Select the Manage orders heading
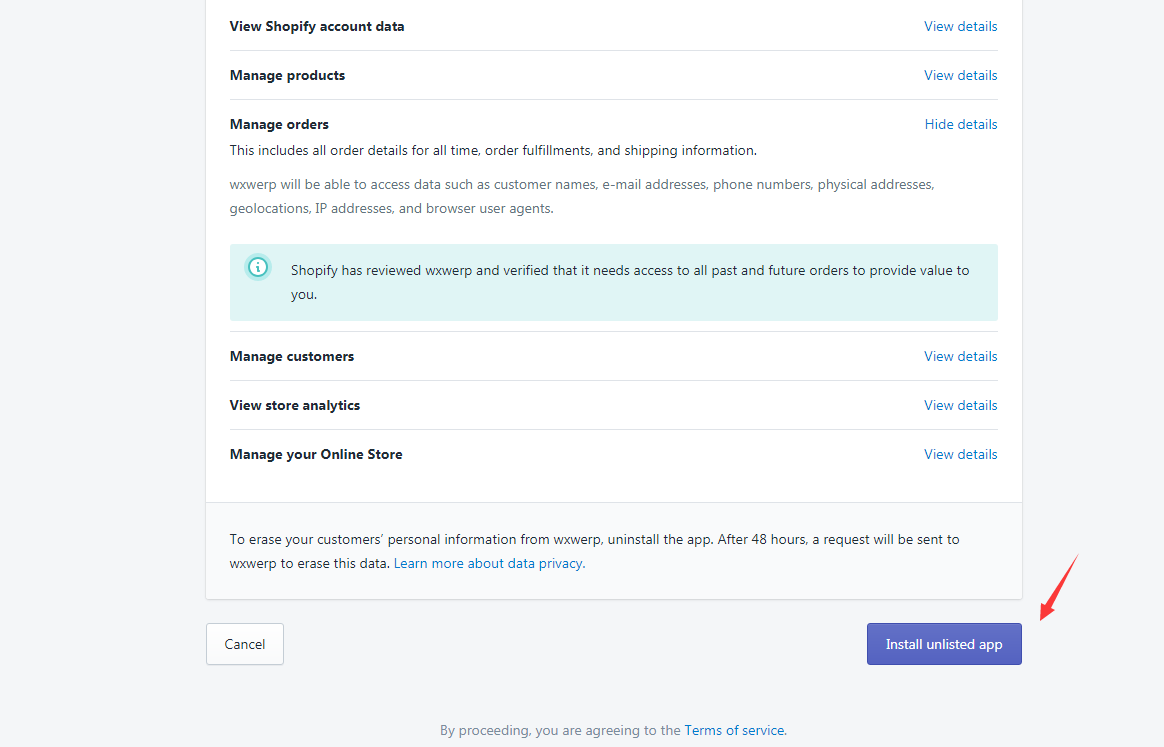Screen dimensions: 1164x747 coord(279,124)
